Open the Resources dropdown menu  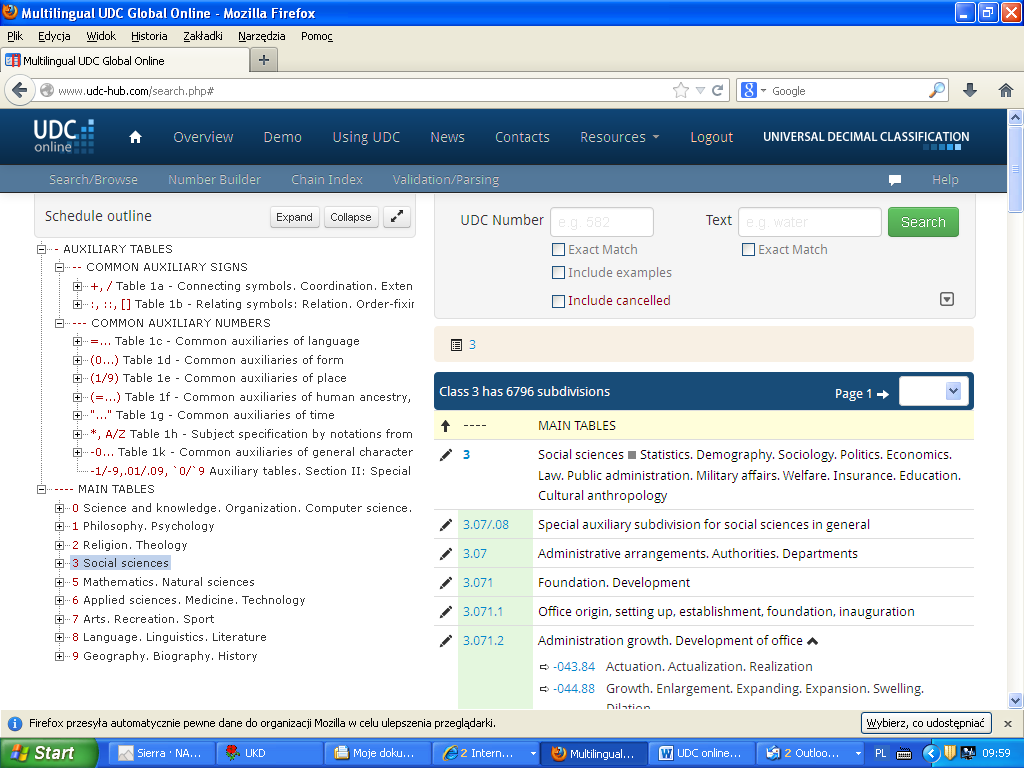coord(620,137)
